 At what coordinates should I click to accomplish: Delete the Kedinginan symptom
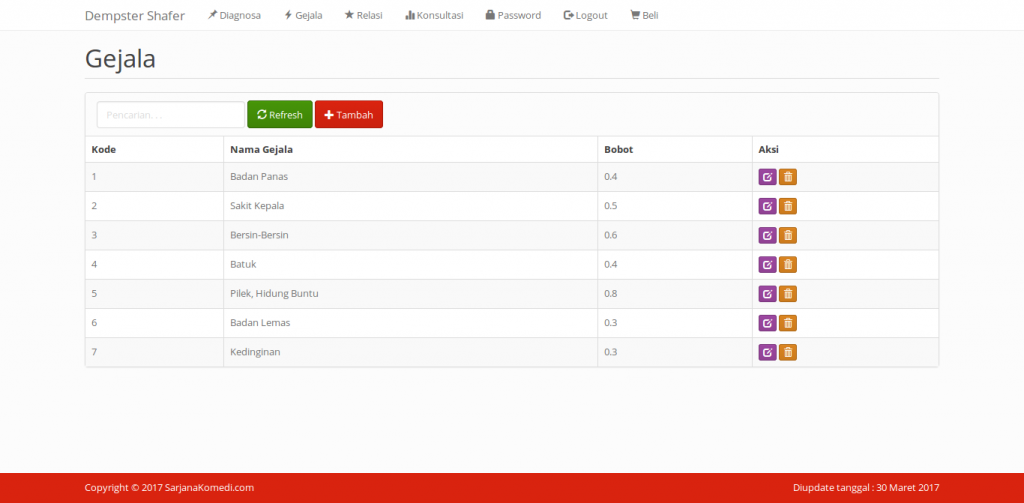click(788, 352)
